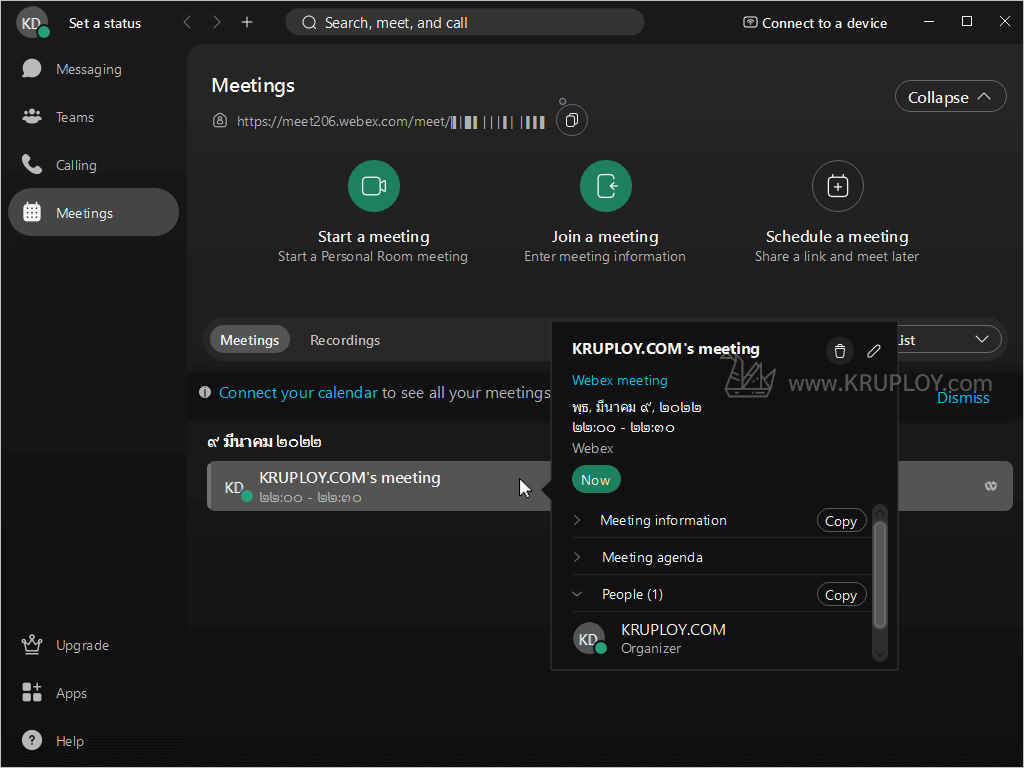This screenshot has width=1024, height=768.
Task: Open Calling in the sidebar
Action: click(76, 165)
